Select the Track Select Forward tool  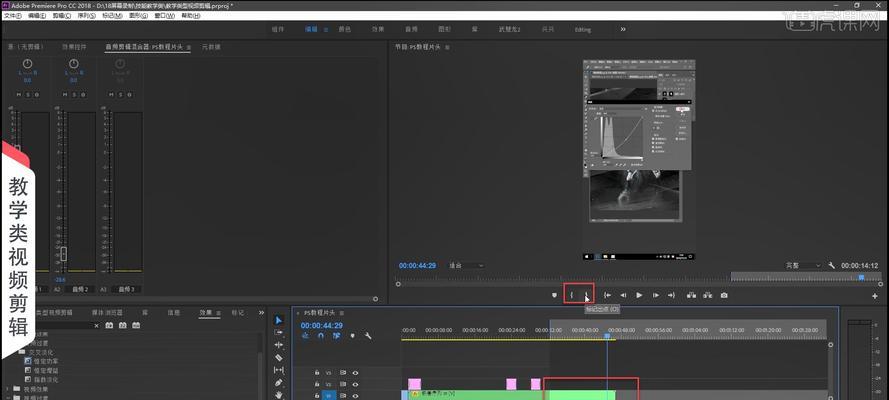pos(278,333)
